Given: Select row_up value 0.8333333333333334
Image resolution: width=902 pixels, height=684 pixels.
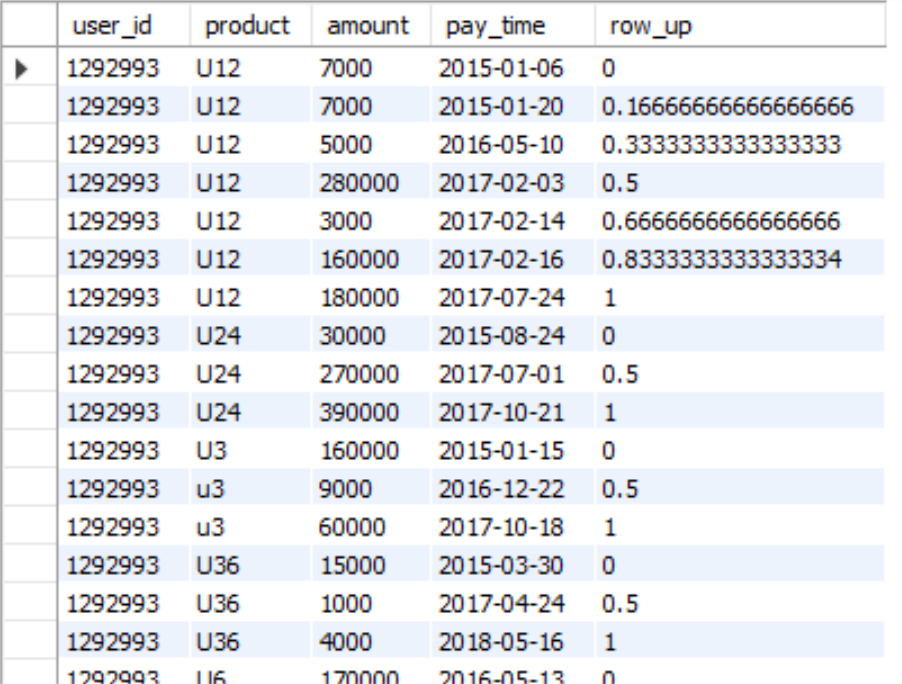Looking at the screenshot, I should pos(740,259).
